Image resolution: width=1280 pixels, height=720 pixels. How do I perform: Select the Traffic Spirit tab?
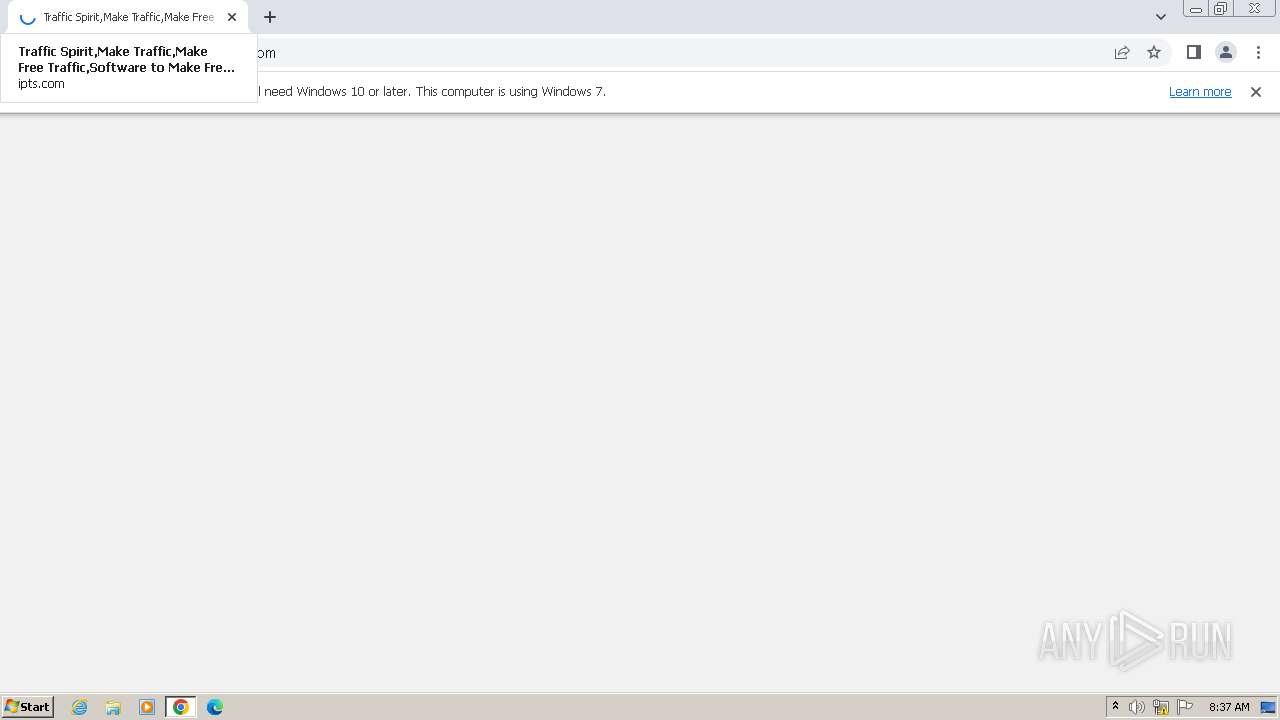[x=128, y=17]
